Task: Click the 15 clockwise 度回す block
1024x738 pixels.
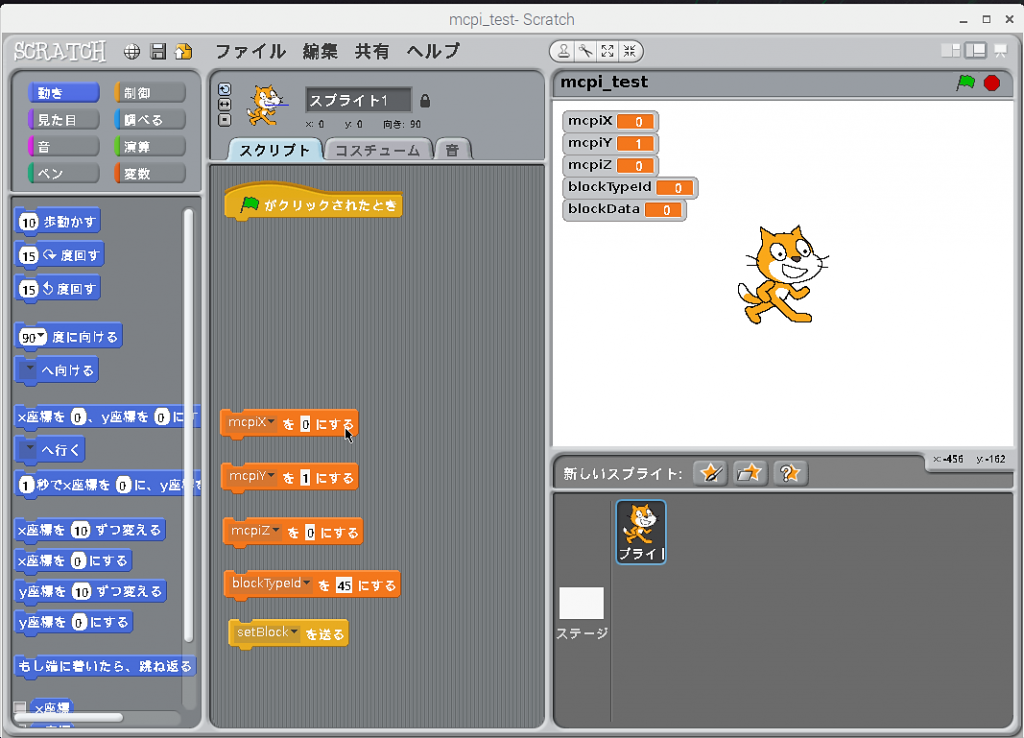Action: (59, 255)
